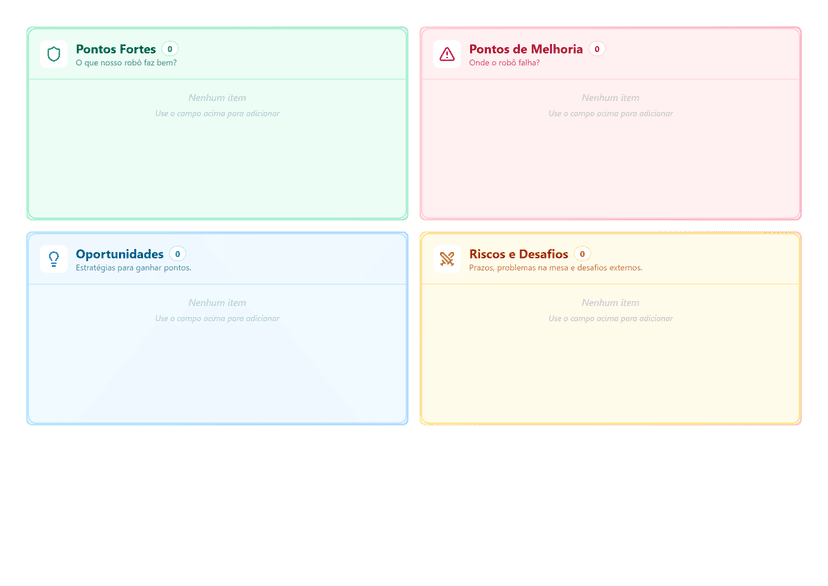The width and height of the screenshot is (828, 586).
Task: Click the lightbulb icon on Oportunidades
Action: [53, 259]
